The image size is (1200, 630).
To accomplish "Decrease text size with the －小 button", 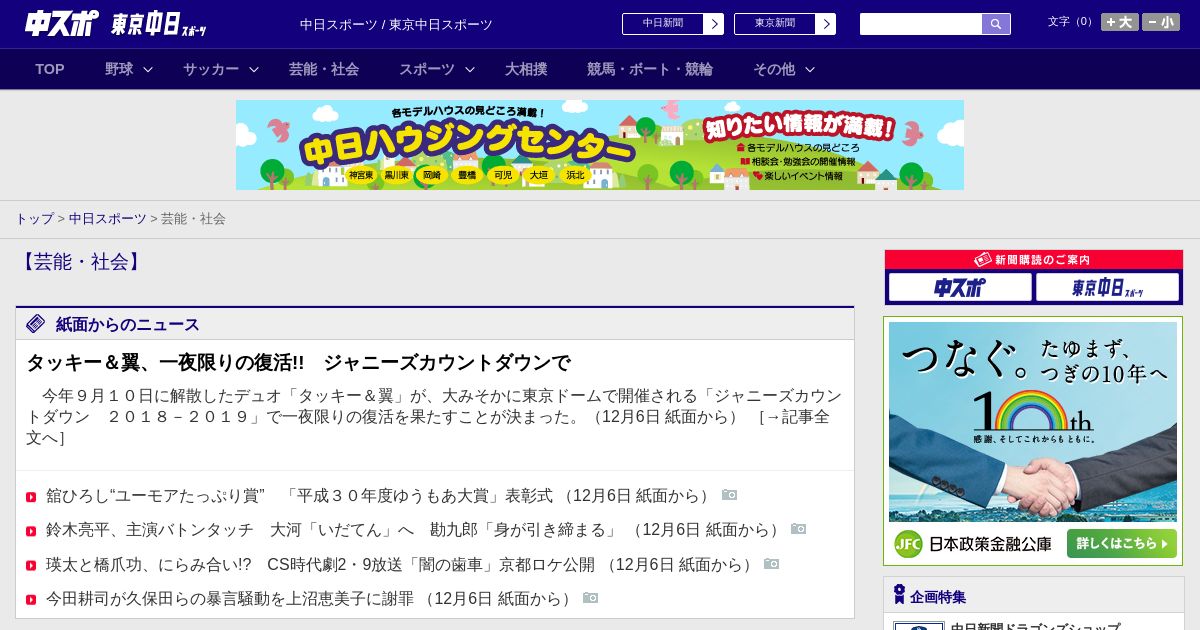I will click(x=1161, y=22).
